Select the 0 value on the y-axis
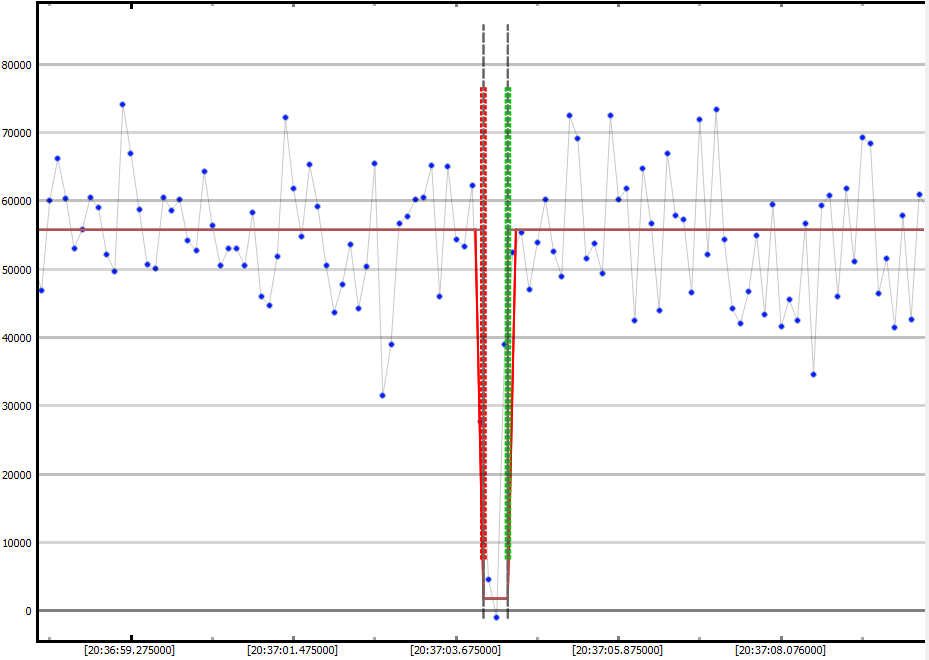 point(28,611)
